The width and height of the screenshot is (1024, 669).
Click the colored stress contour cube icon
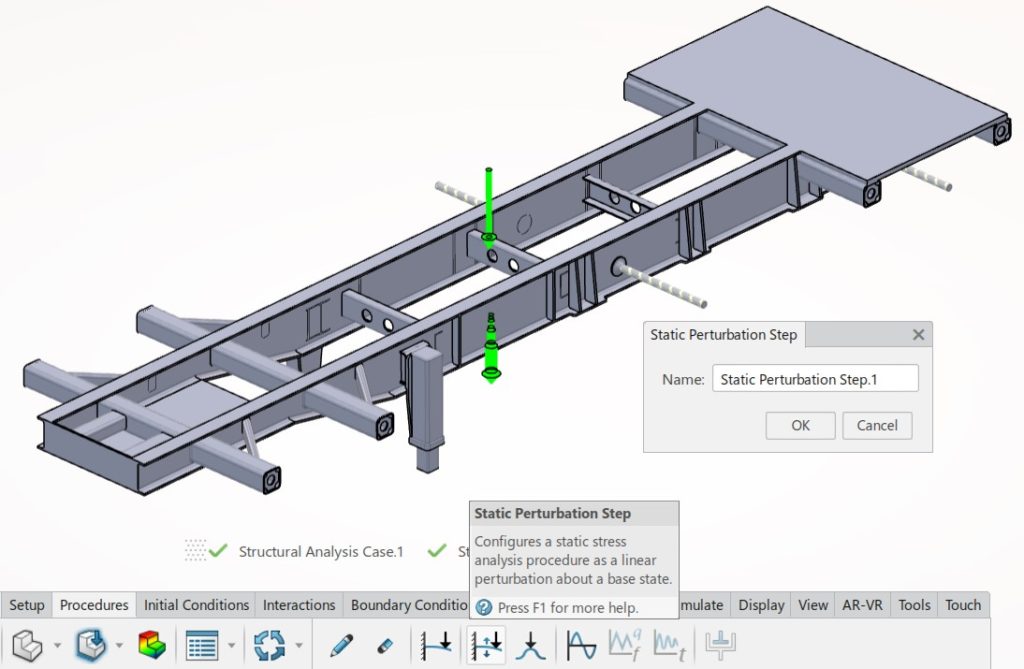151,645
